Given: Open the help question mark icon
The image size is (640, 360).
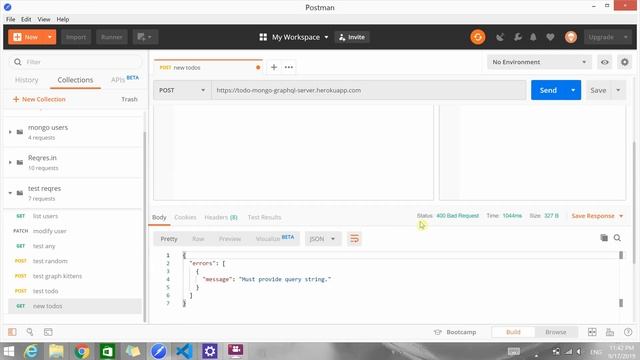Looking at the screenshot, I should (x=628, y=332).
